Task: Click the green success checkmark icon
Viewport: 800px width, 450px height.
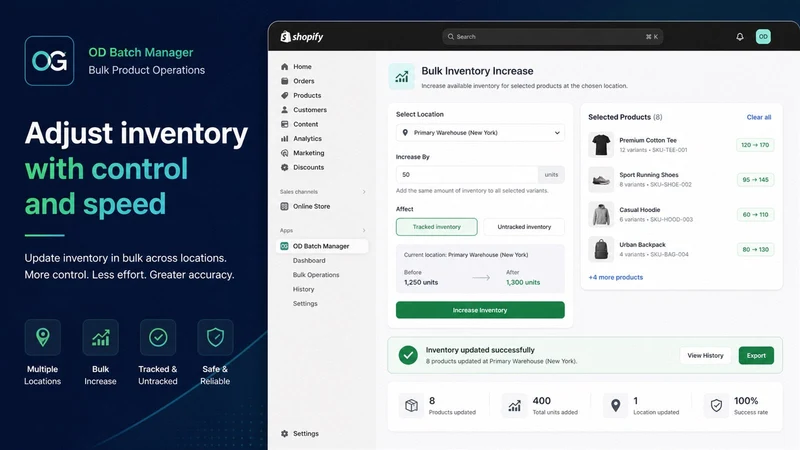Action: point(408,355)
